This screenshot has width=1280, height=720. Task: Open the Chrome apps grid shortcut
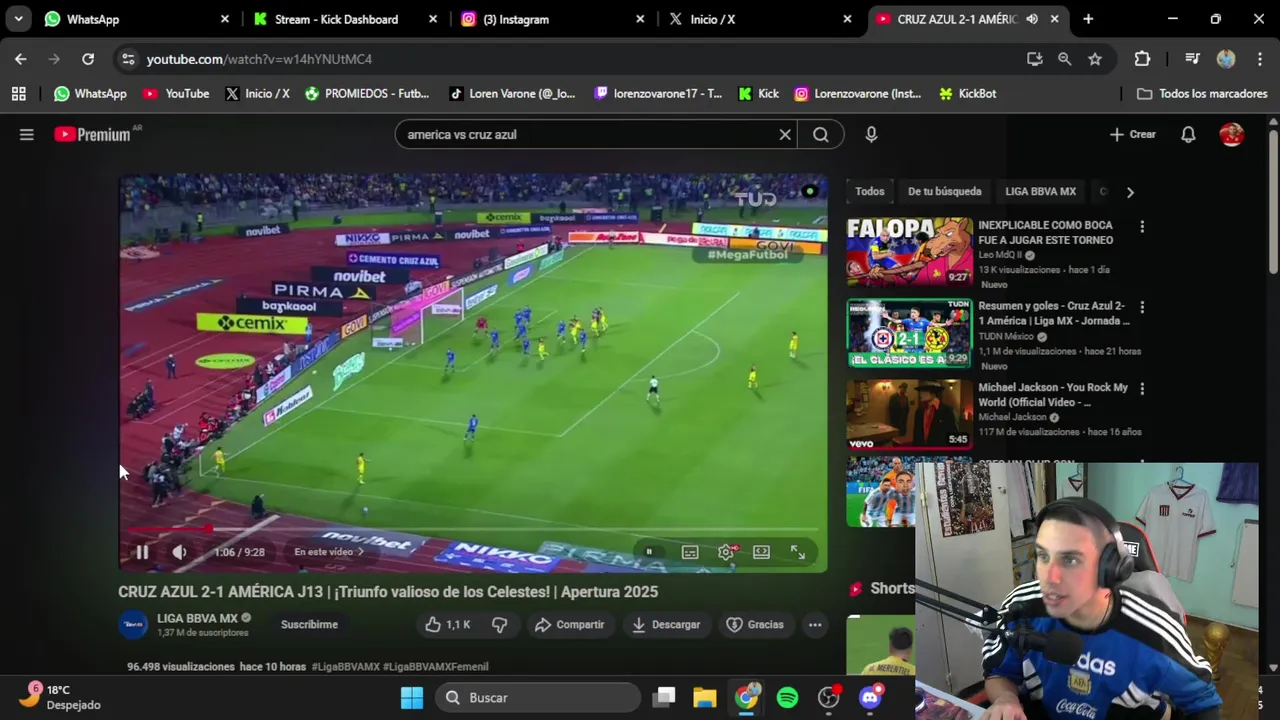18,93
